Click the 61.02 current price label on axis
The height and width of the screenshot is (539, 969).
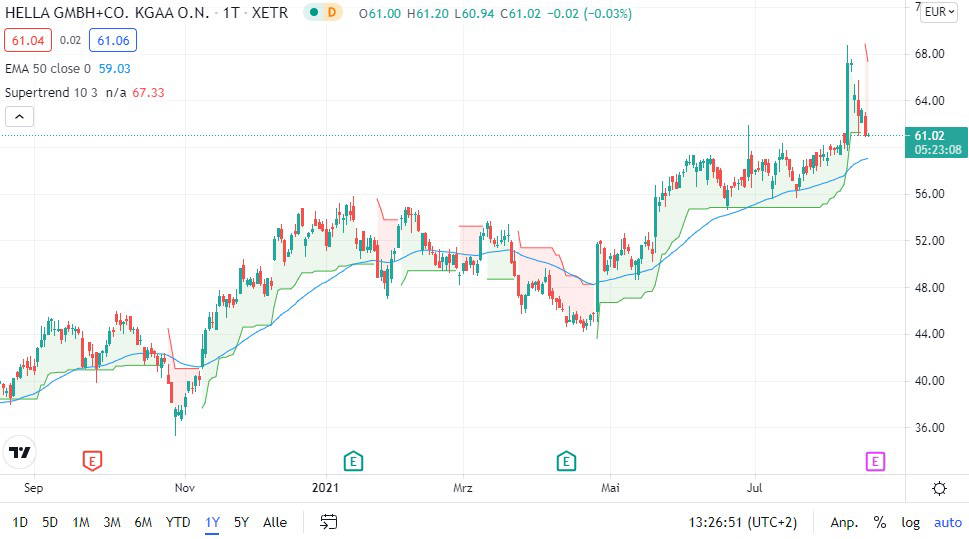(937, 142)
